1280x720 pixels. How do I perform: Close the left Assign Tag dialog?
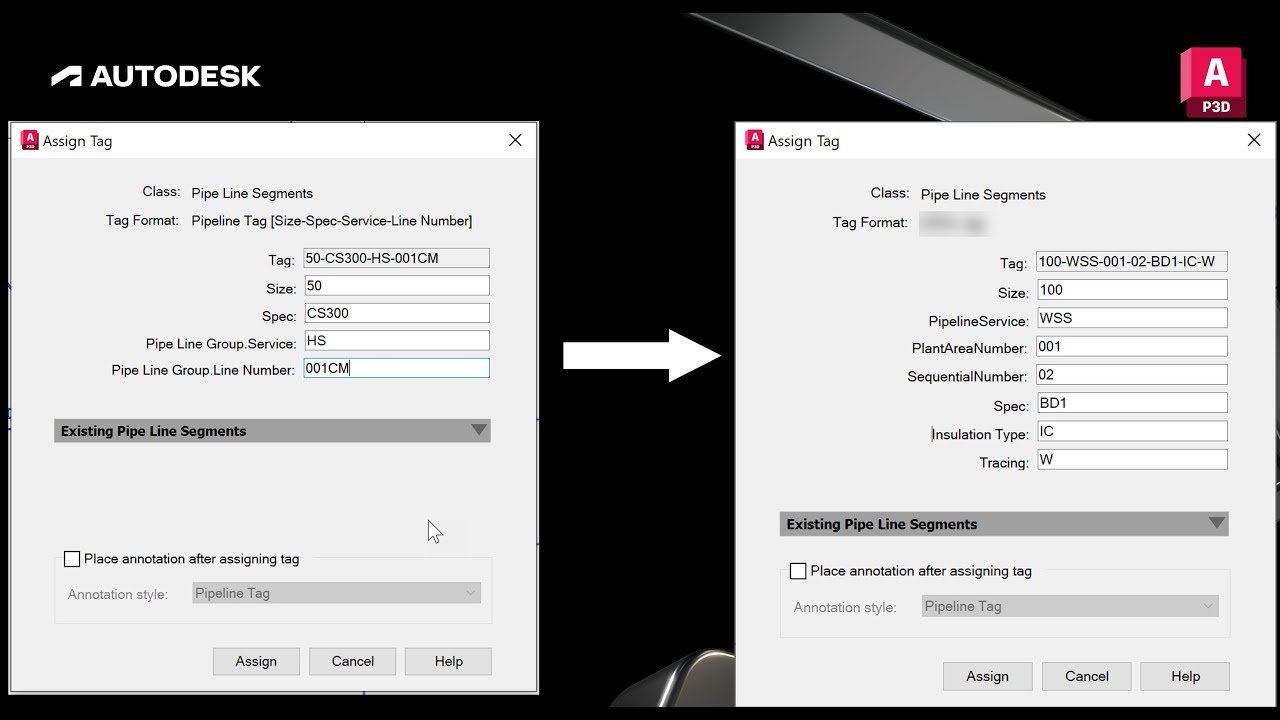point(515,140)
